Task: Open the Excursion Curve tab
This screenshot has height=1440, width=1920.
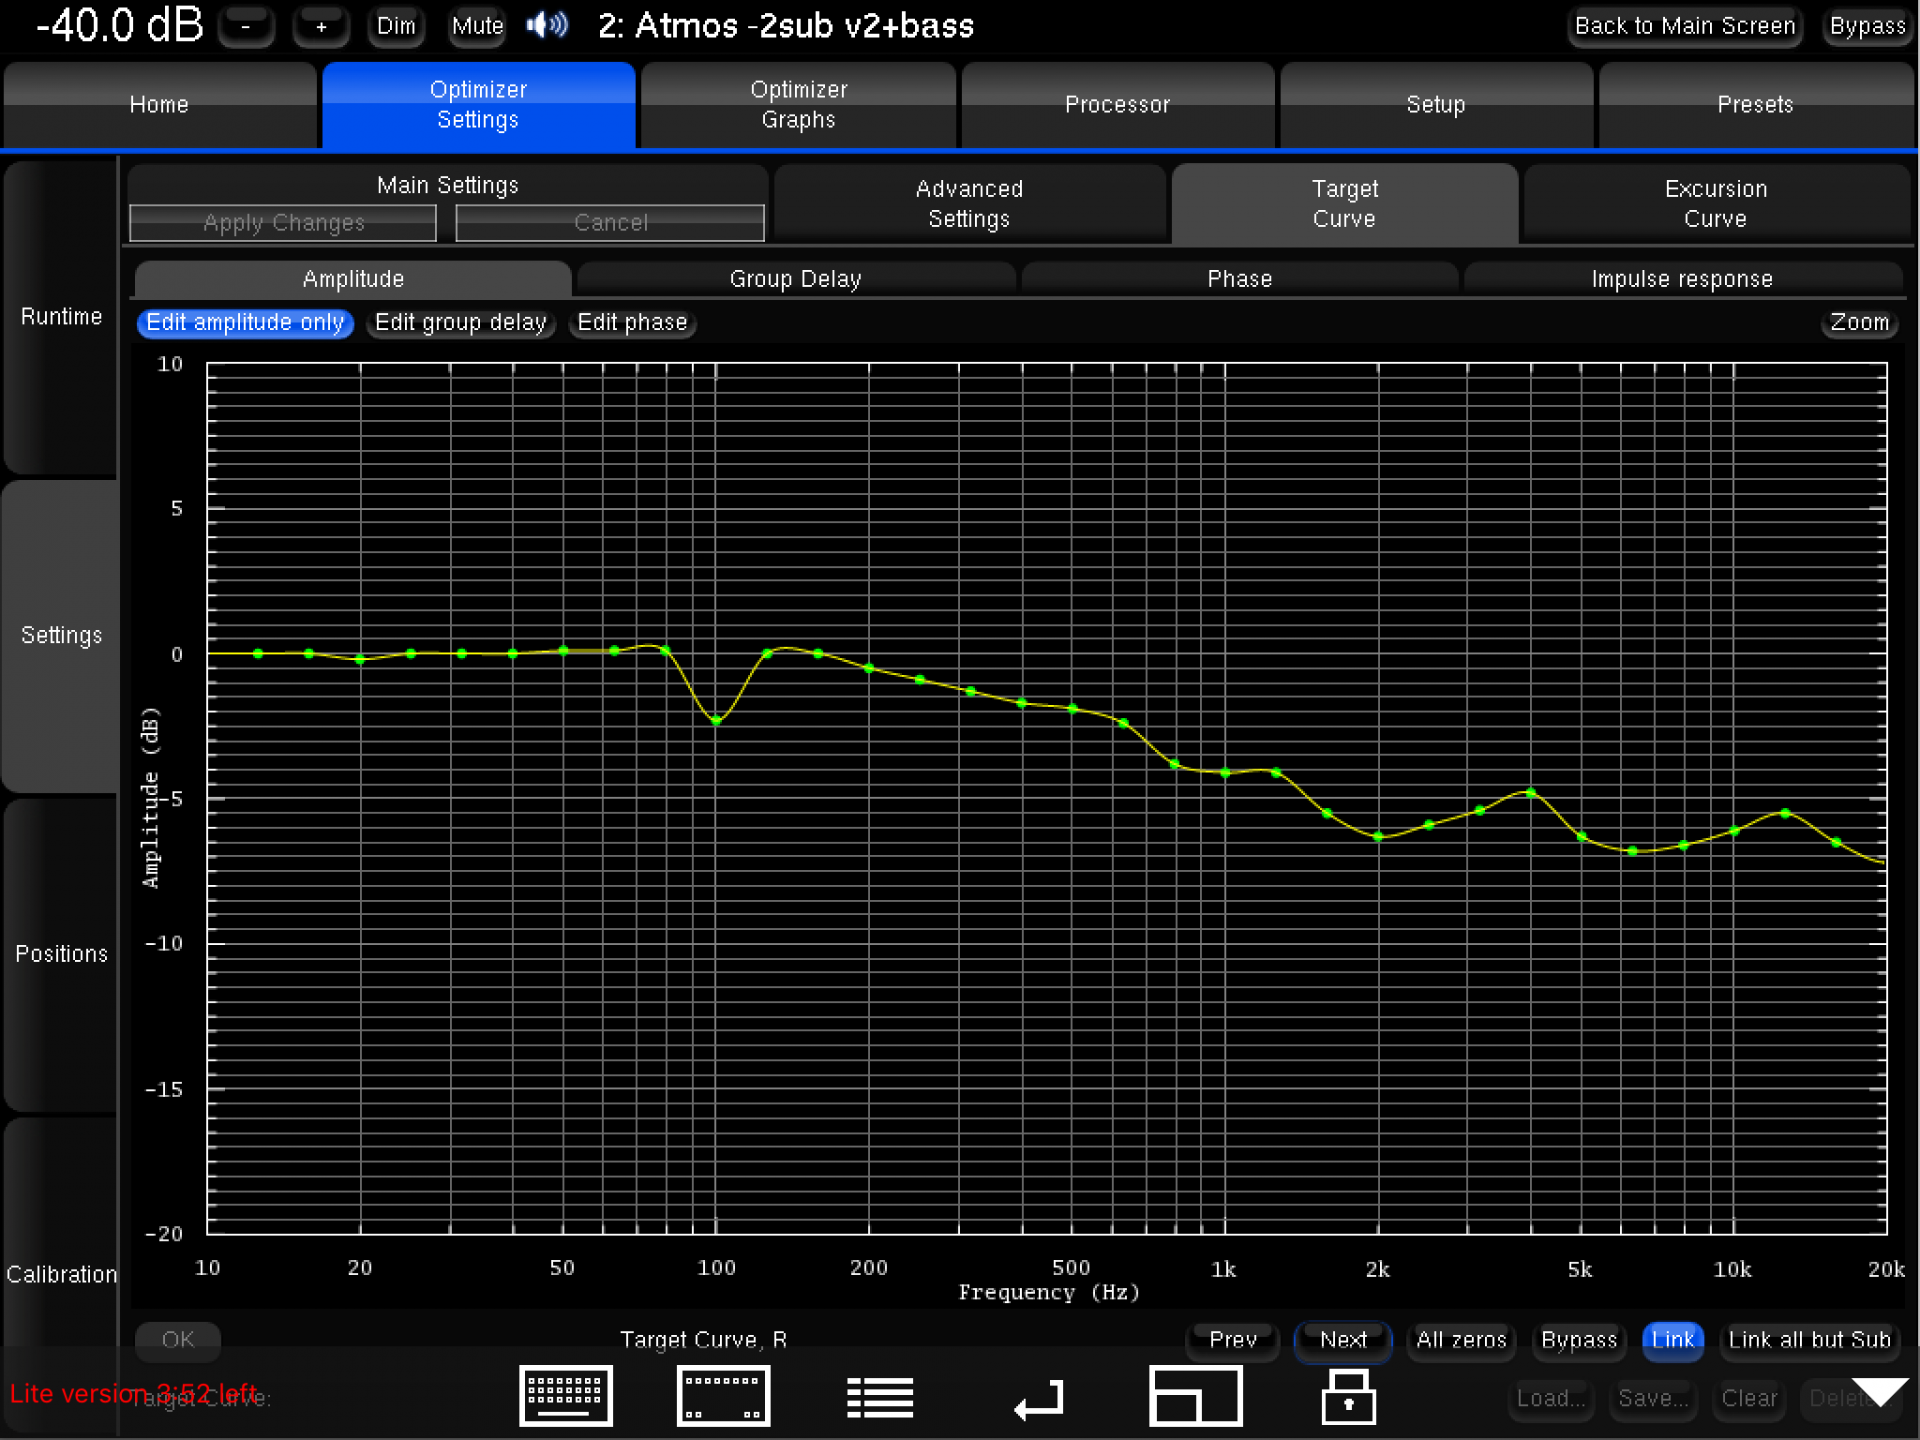Action: [1715, 204]
